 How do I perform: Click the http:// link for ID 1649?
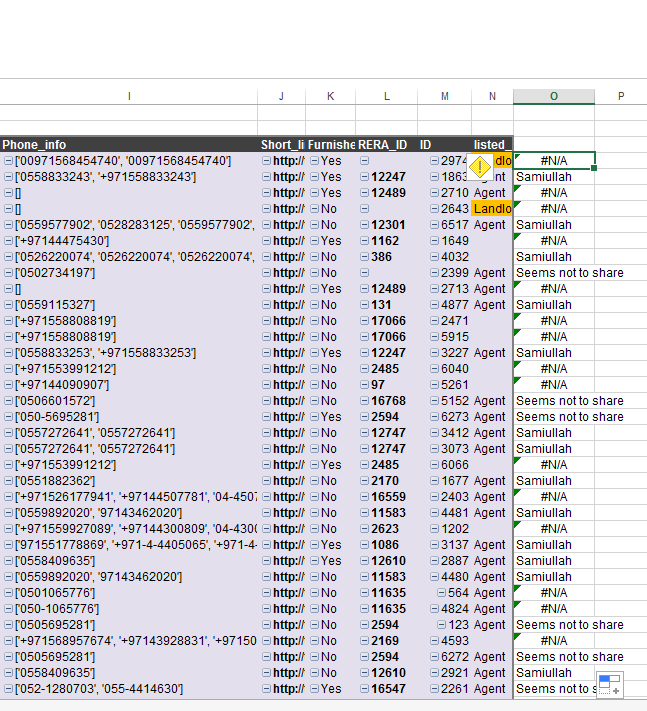click(288, 240)
